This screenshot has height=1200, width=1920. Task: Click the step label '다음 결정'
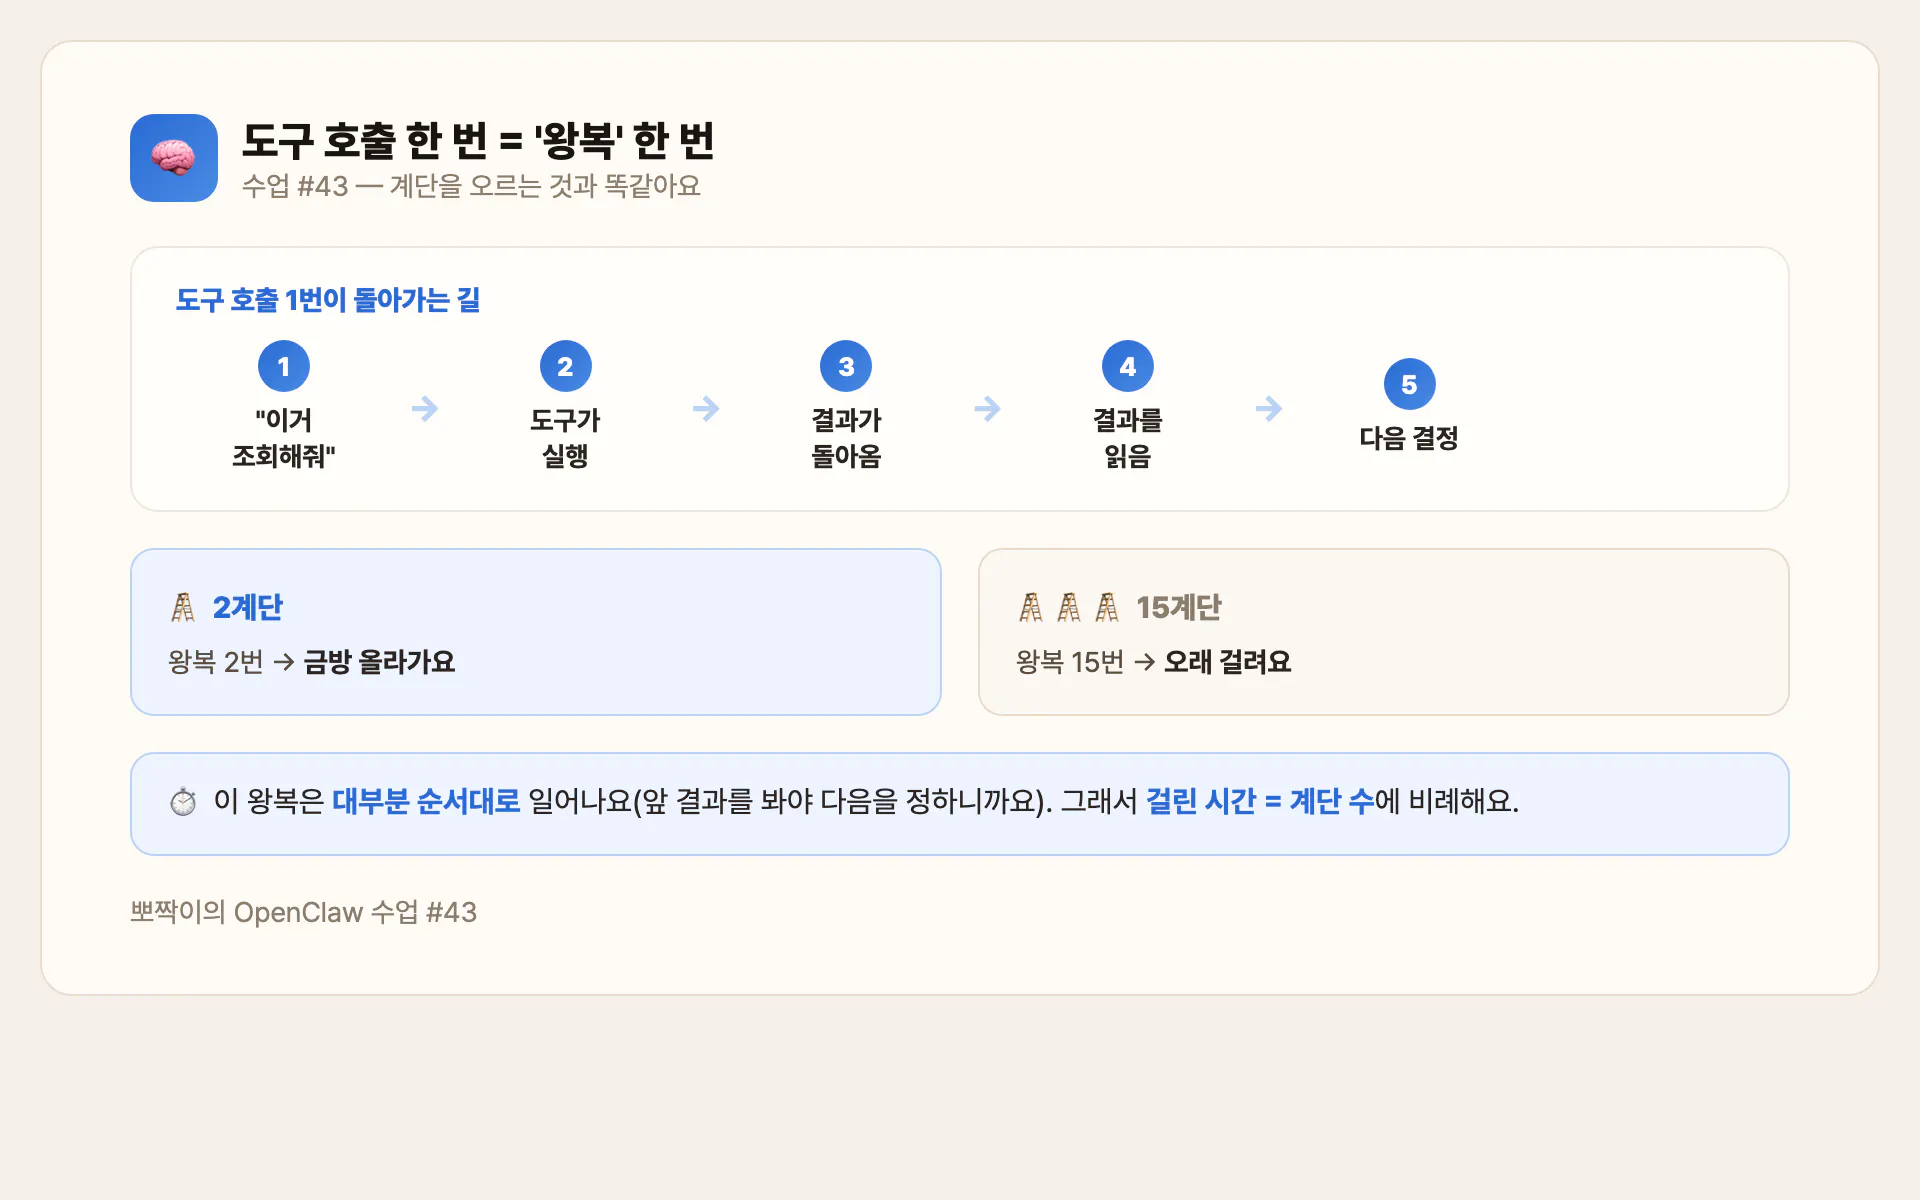(x=1409, y=438)
